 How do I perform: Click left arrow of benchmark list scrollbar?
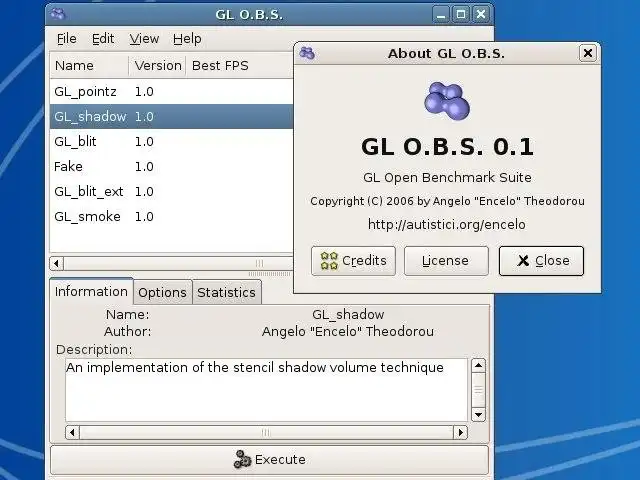click(57, 263)
